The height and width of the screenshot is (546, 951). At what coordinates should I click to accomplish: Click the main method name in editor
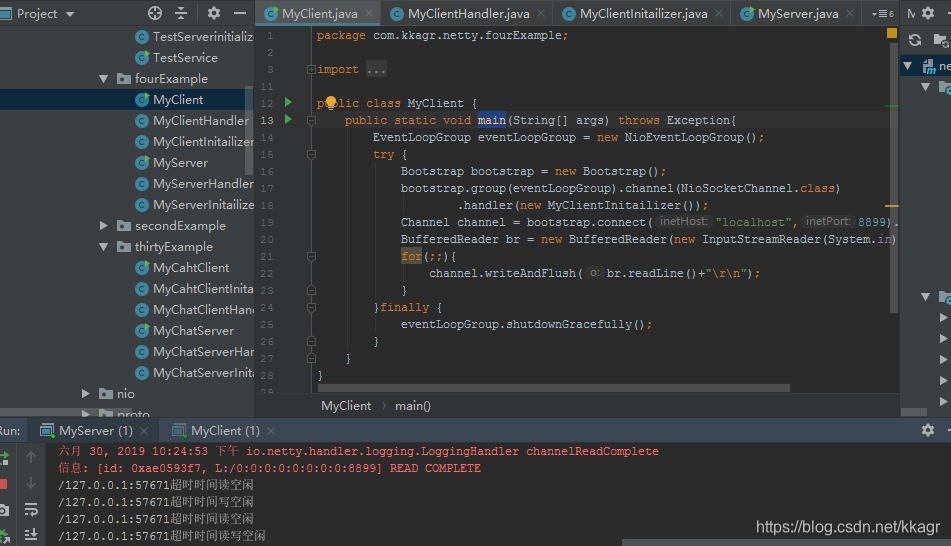click(491, 120)
